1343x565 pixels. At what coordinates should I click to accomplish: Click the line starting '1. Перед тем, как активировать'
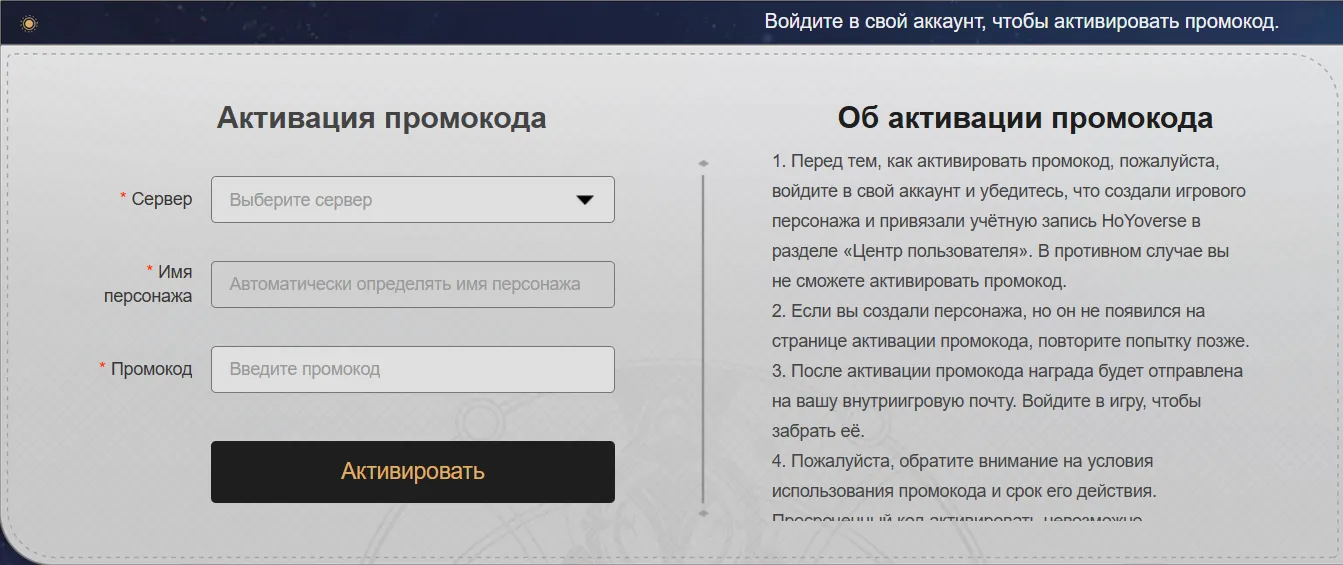coord(996,161)
